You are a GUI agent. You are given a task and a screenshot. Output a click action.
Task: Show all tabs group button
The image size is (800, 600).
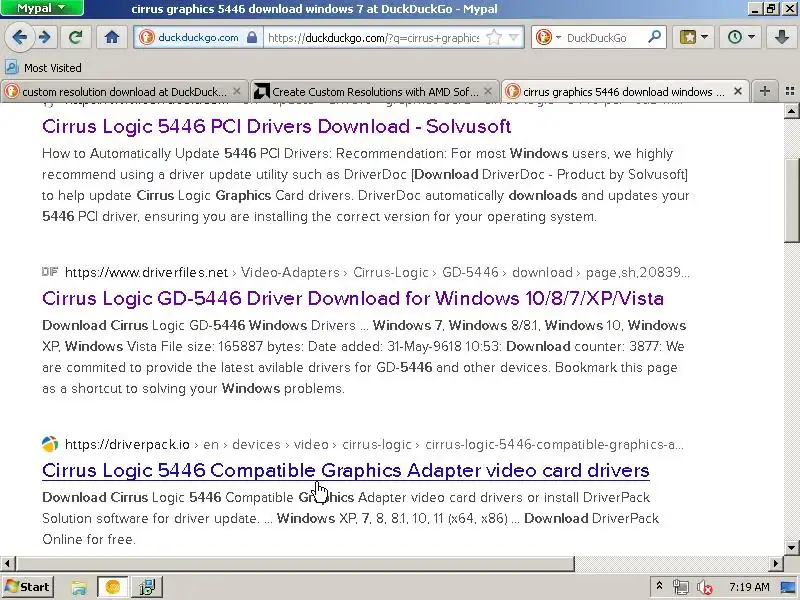790,91
